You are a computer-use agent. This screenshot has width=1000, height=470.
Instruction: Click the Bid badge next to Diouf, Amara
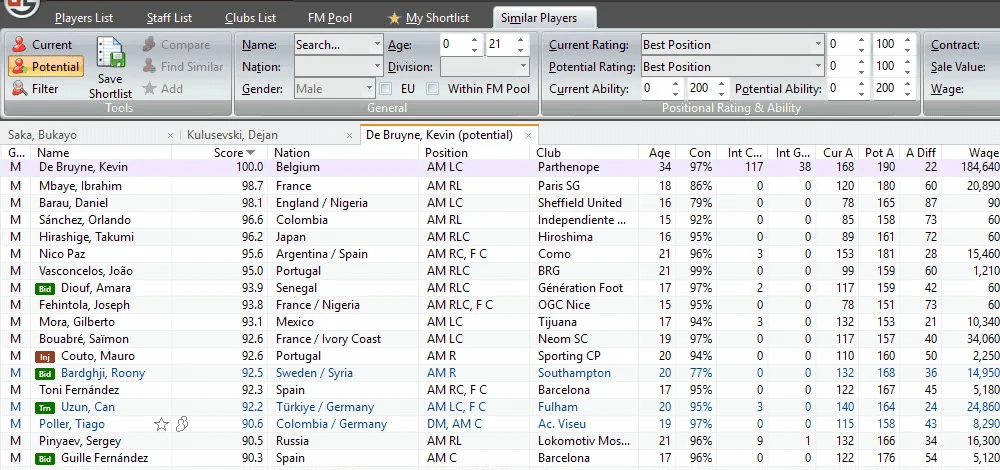[x=45, y=288]
